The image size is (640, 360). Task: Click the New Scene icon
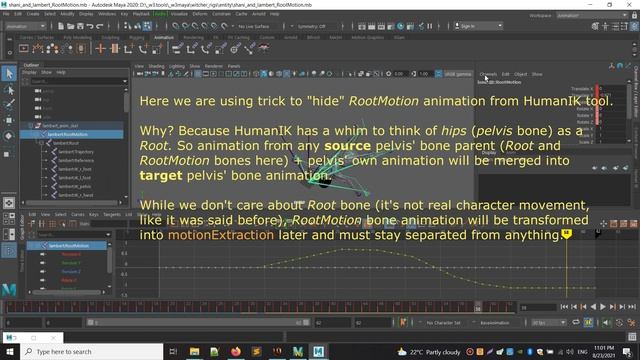(60, 26)
